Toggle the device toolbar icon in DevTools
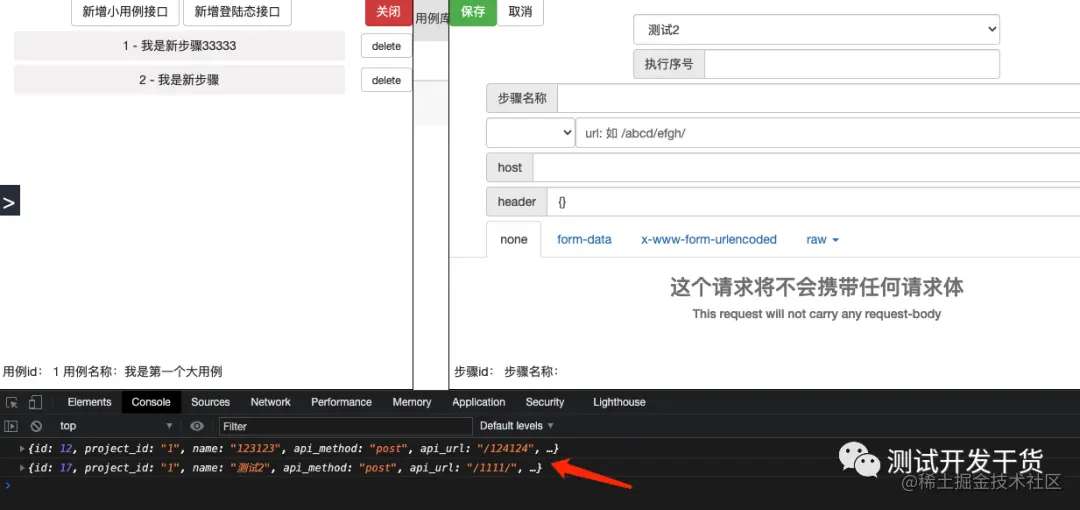The image size is (1080, 510). [x=35, y=402]
